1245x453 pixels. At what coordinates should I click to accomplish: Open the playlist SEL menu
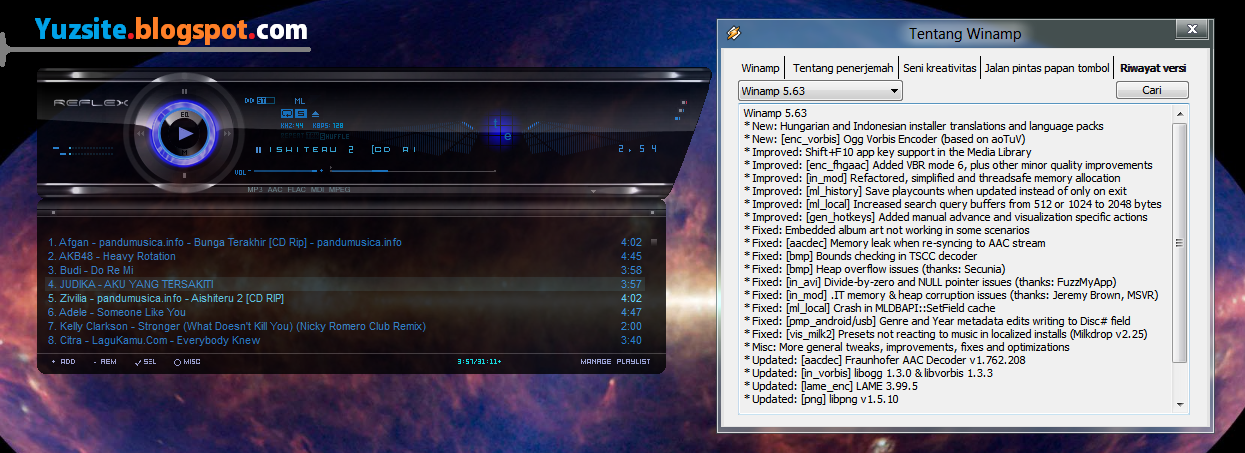click(x=146, y=361)
